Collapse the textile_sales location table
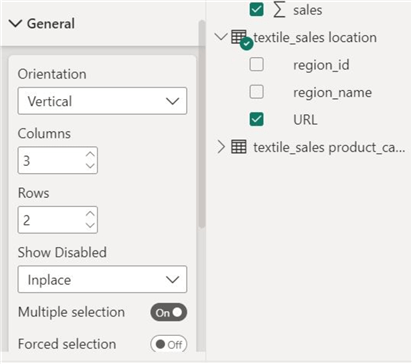This screenshot has width=412, height=364. point(221,36)
